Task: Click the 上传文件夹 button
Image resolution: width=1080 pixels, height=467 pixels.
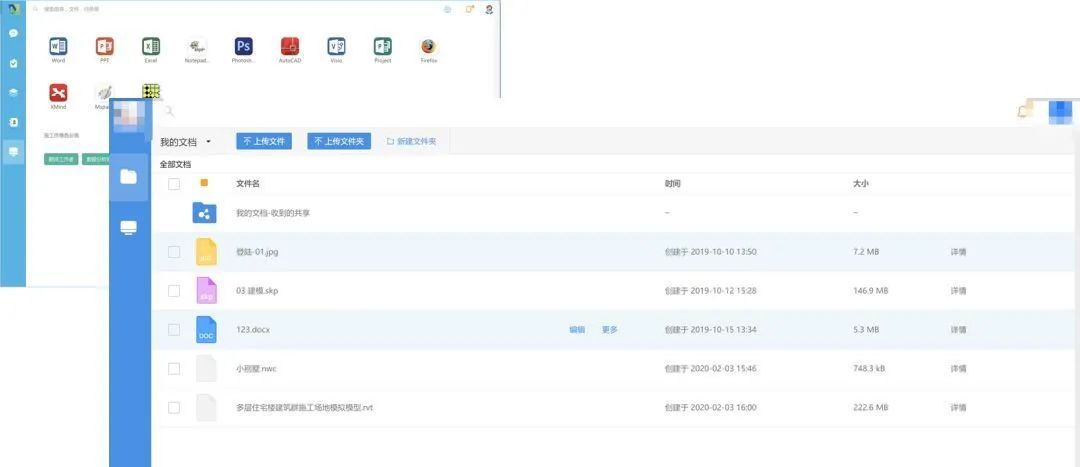Action: coord(339,142)
